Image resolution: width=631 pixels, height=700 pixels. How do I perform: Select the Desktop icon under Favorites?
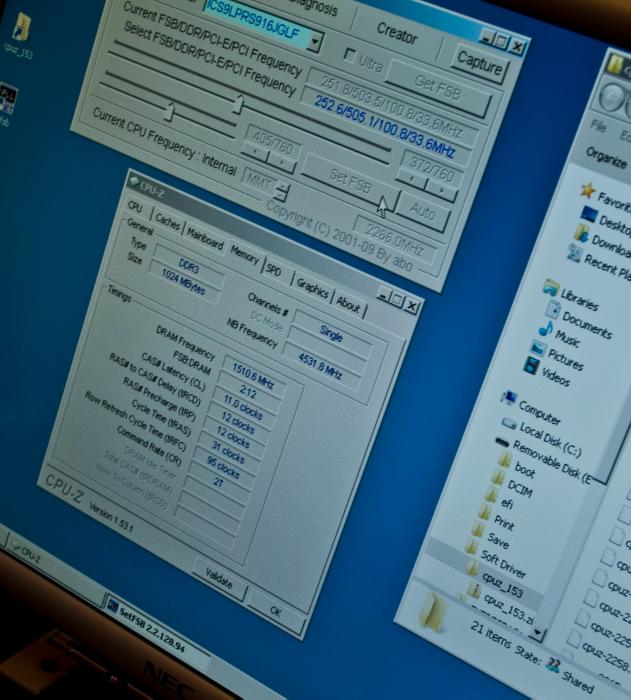[589, 214]
